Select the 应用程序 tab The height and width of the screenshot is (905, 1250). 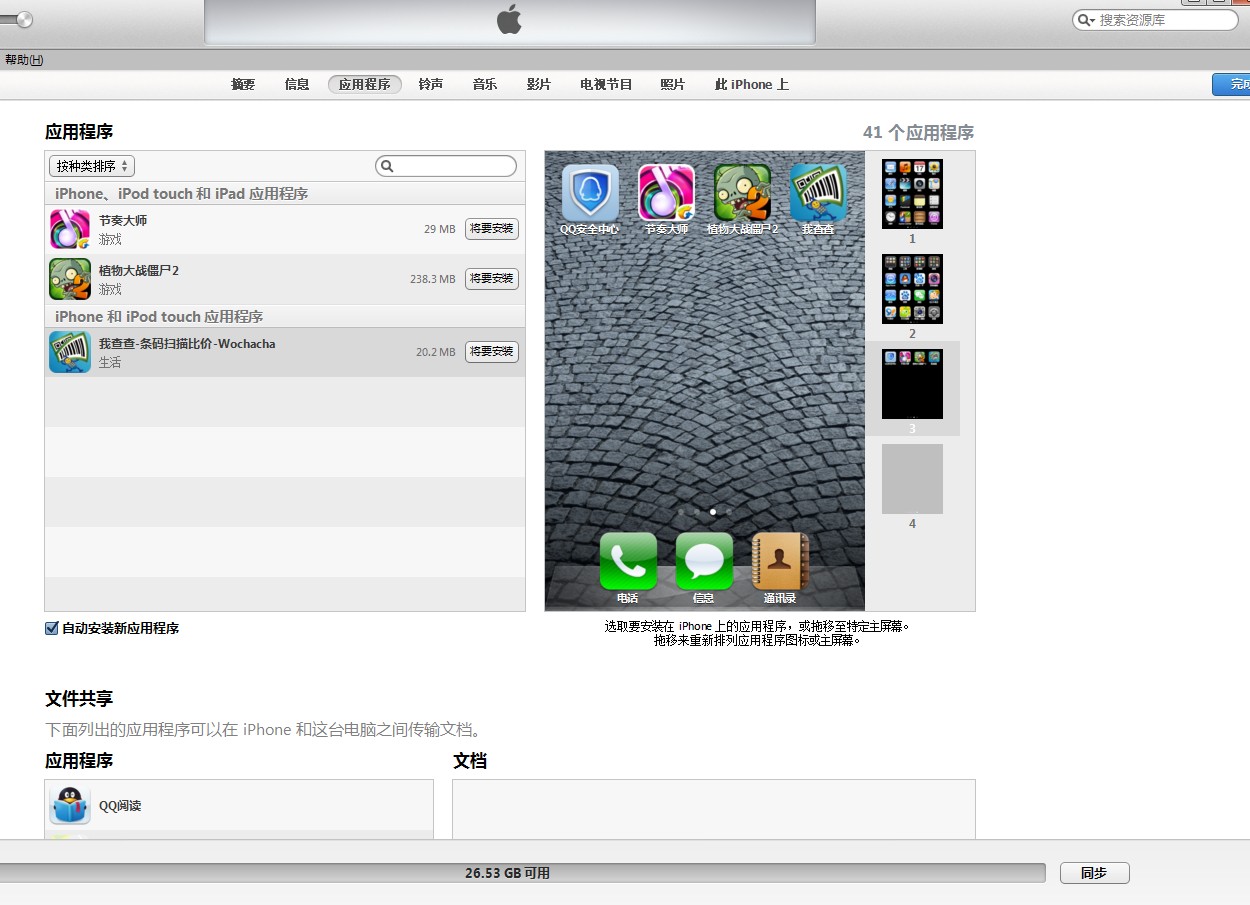365,85
